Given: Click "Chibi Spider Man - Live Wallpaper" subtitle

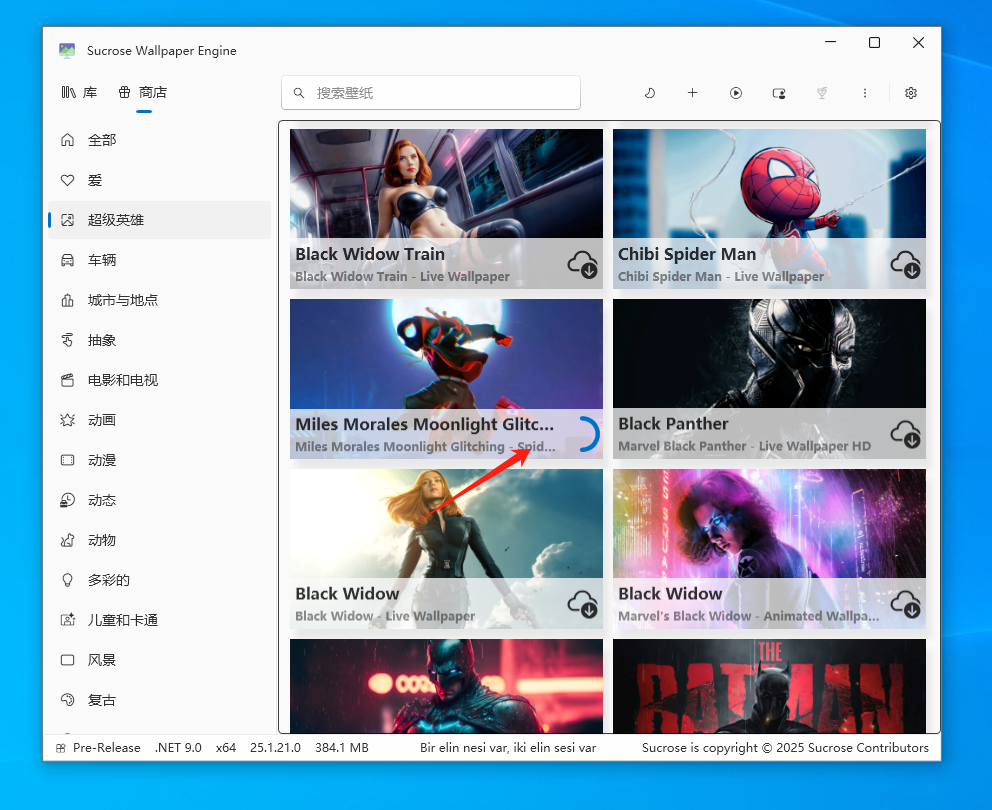Looking at the screenshot, I should [721, 277].
